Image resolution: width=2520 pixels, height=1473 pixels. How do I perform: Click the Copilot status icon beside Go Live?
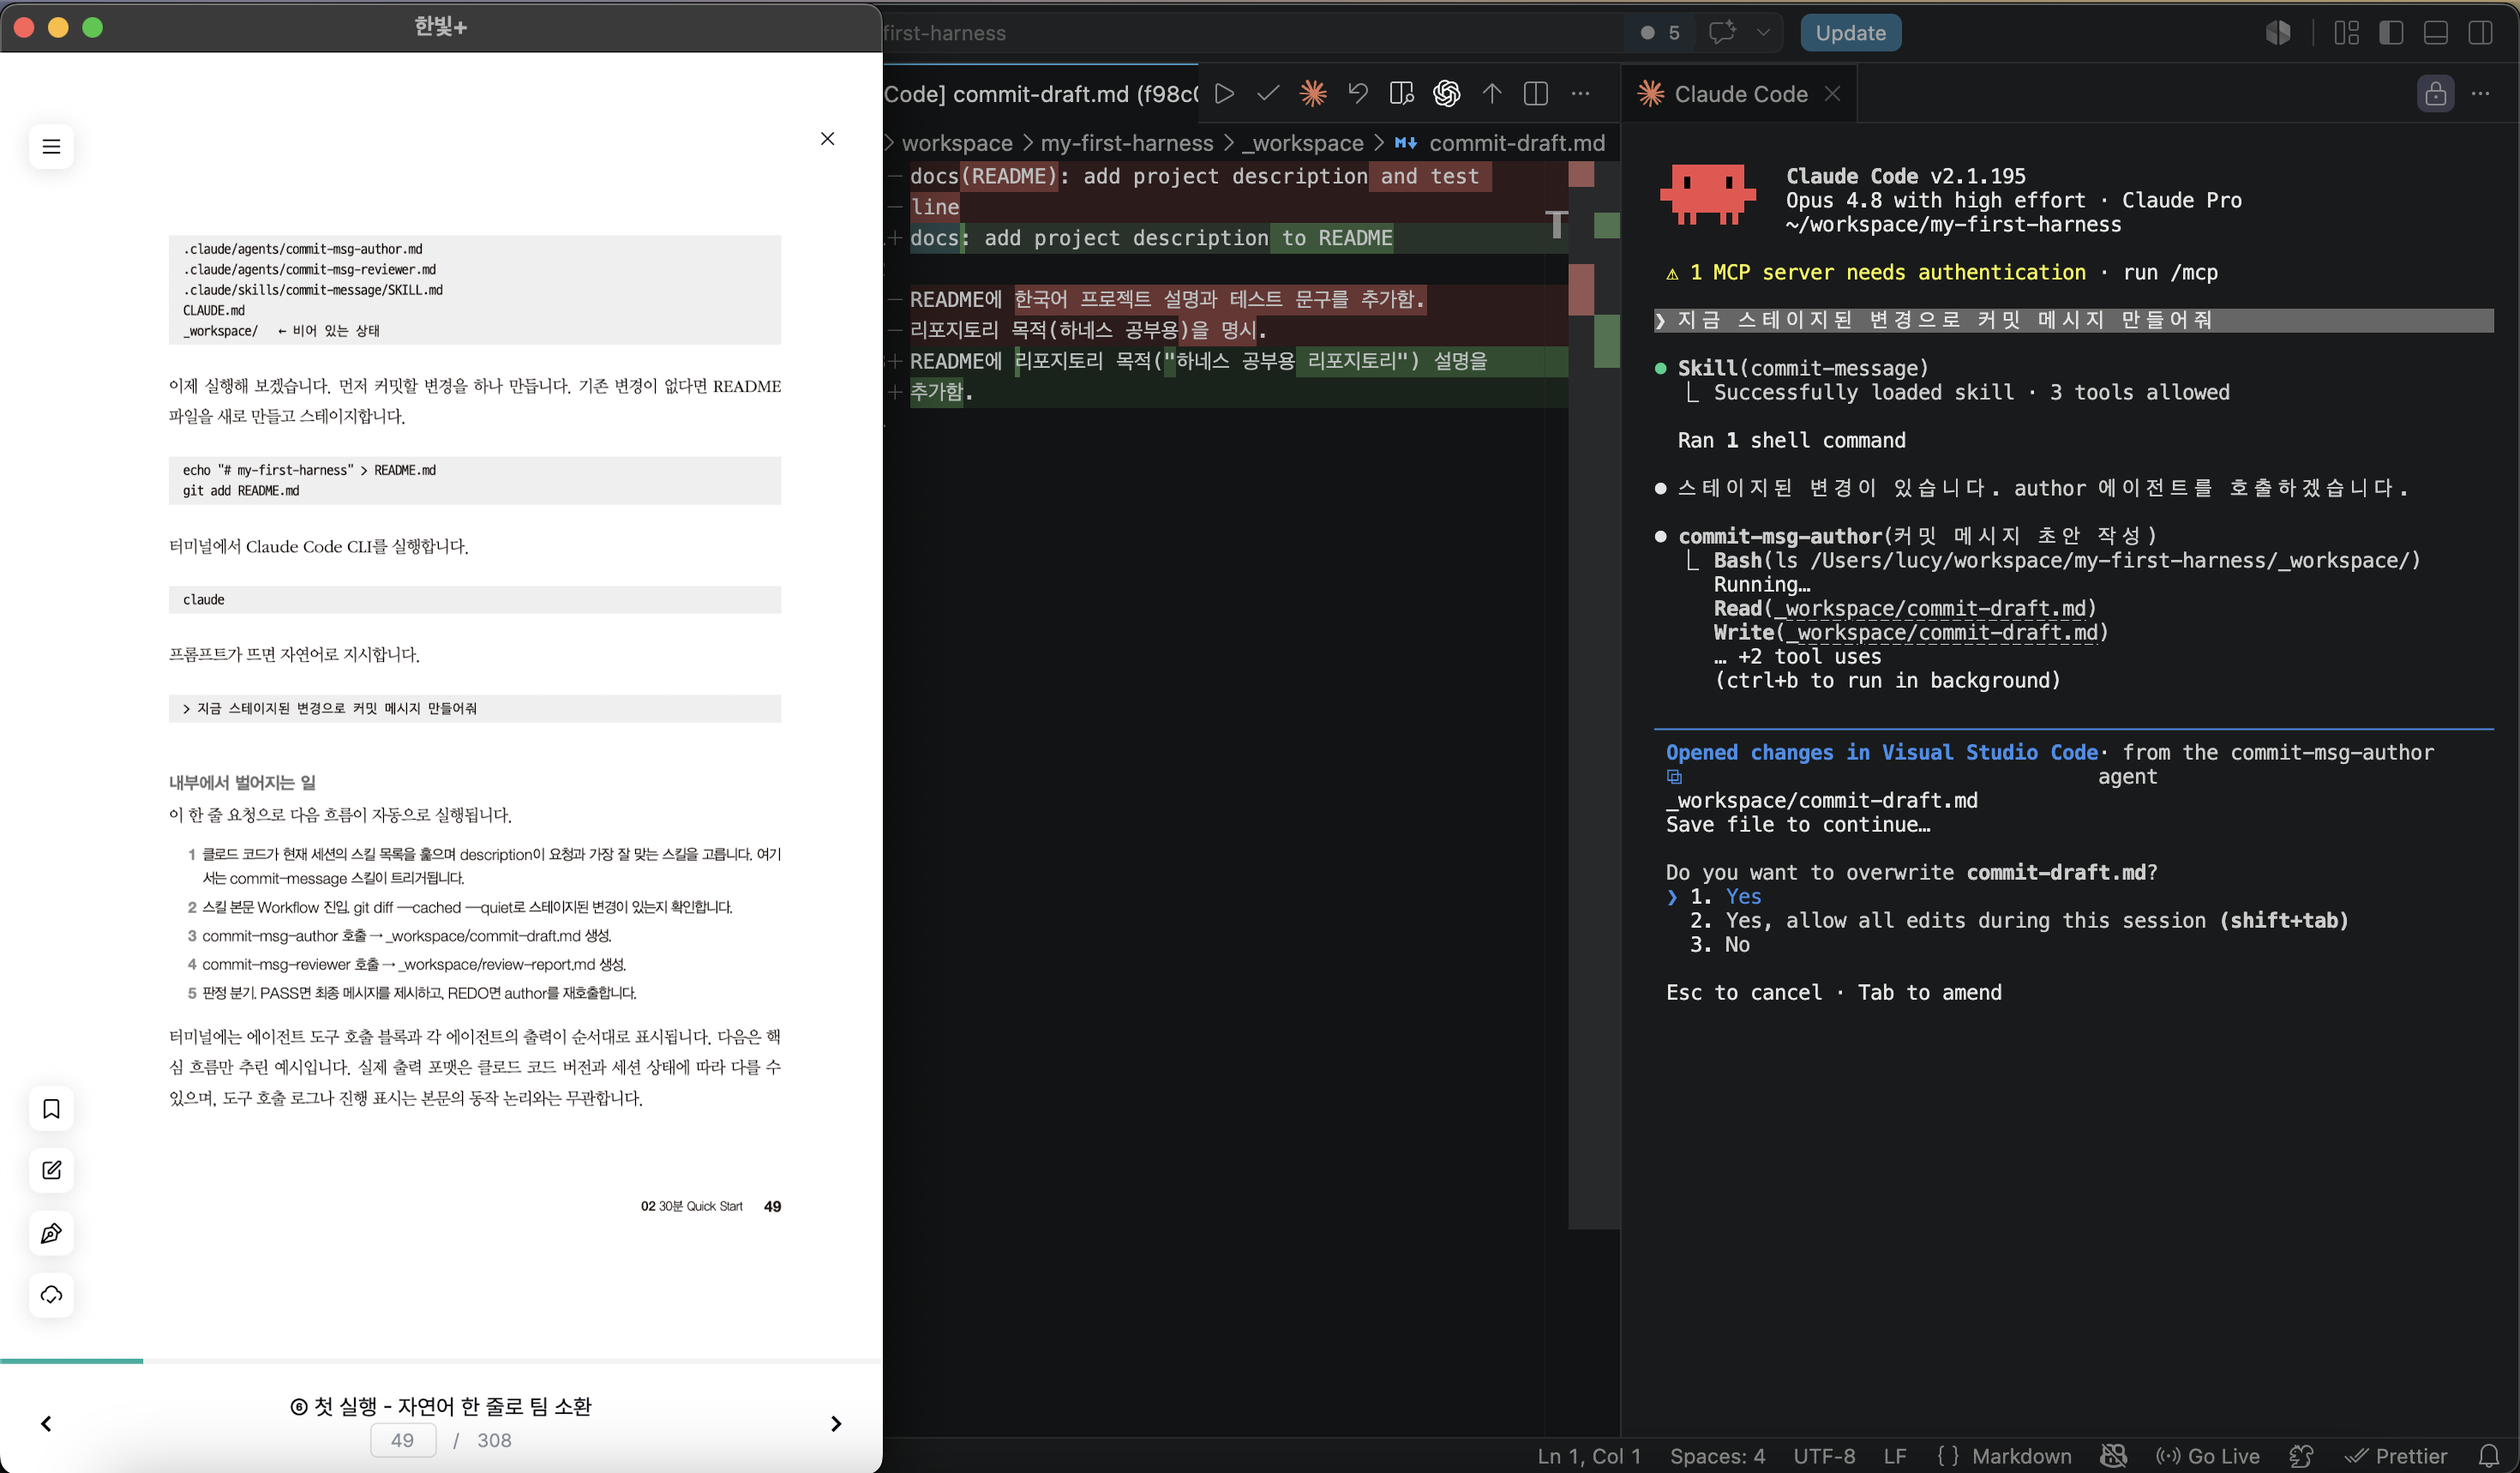[2301, 1456]
